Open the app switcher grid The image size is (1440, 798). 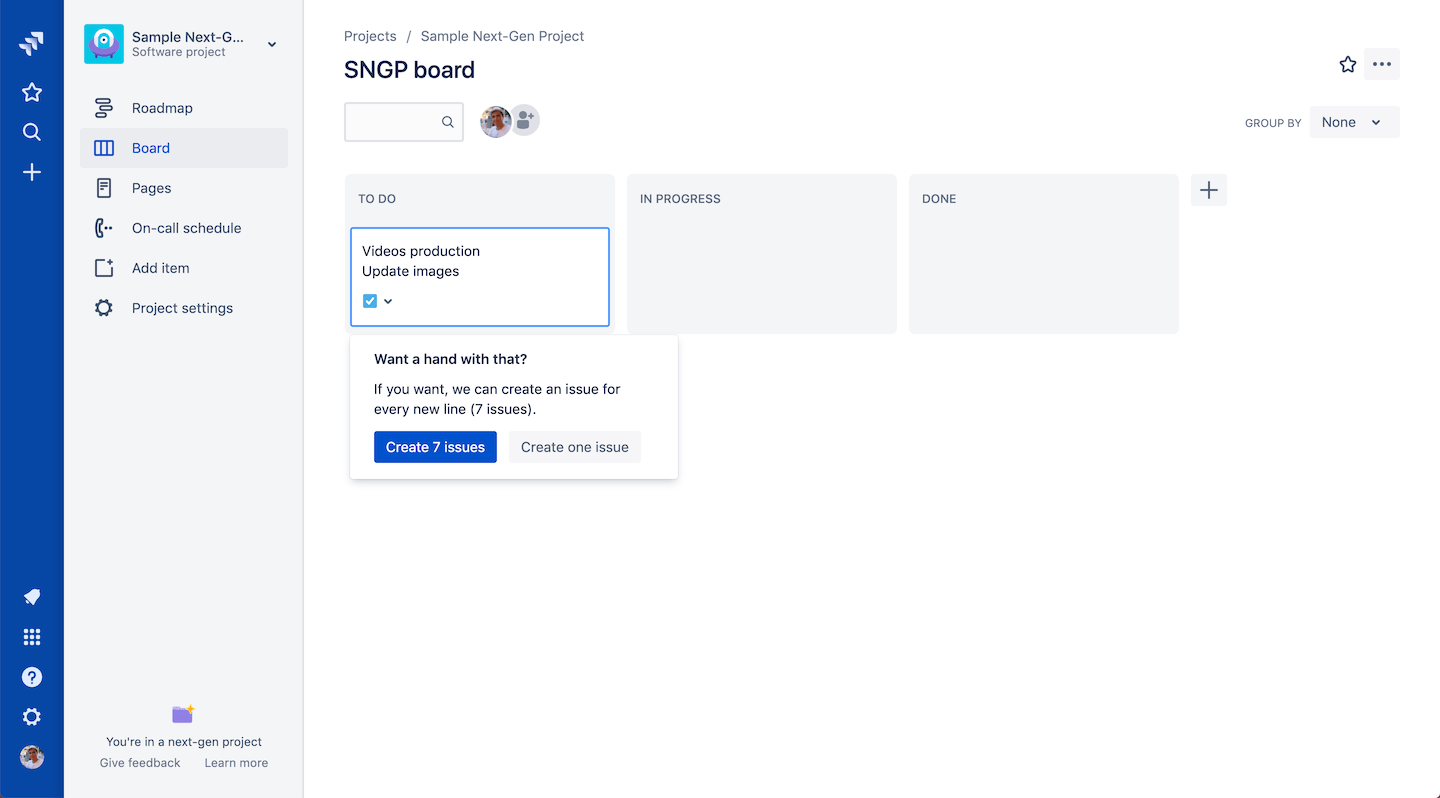(32, 637)
